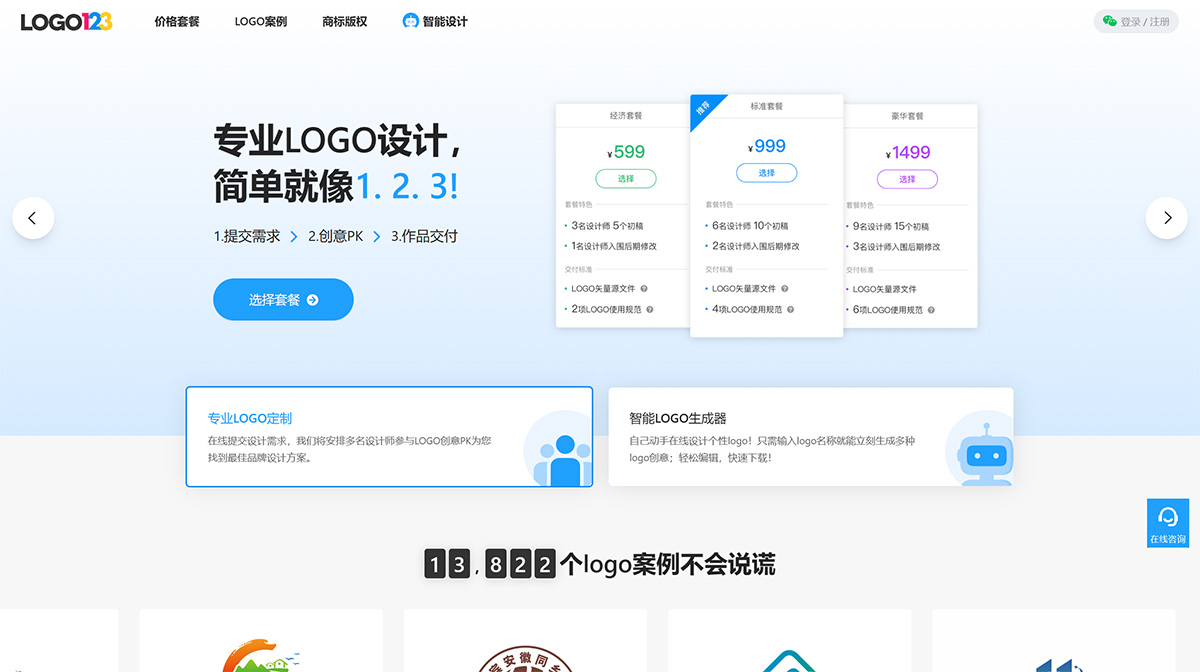Click the help icon beside 2项LOGO使用规范

[x=650, y=308]
